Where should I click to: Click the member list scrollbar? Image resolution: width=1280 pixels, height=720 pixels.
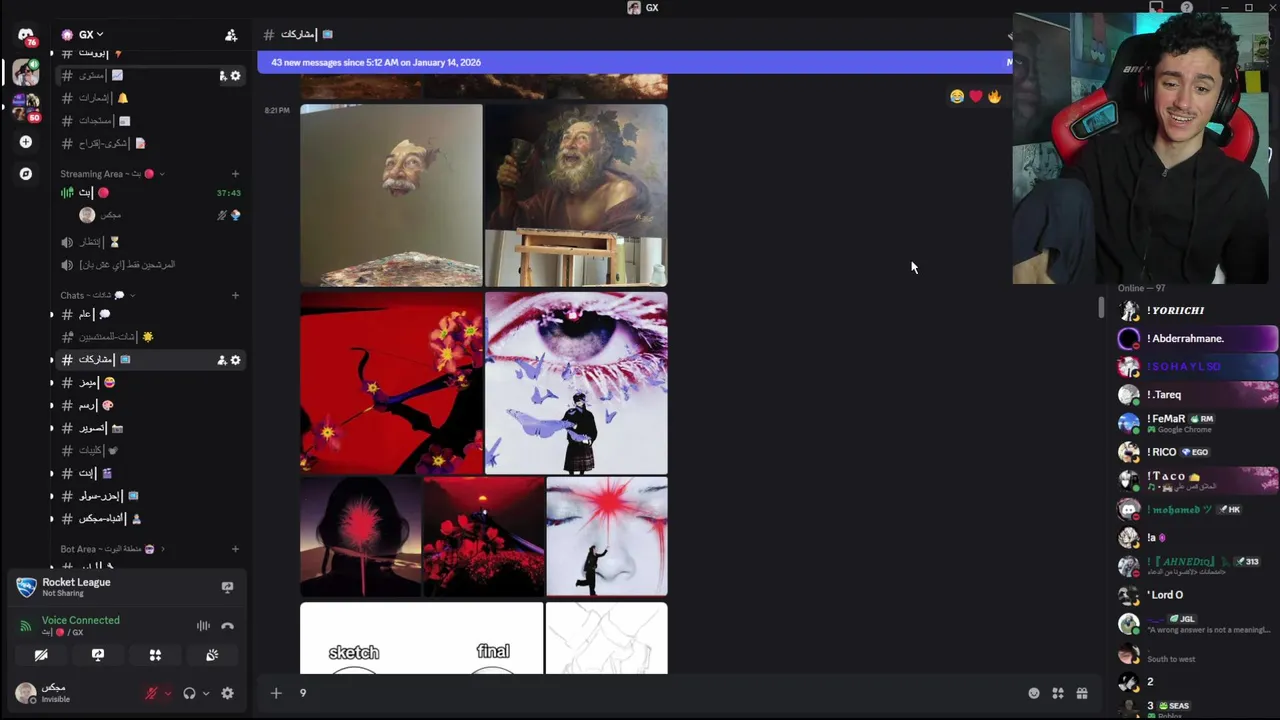(x=1102, y=308)
